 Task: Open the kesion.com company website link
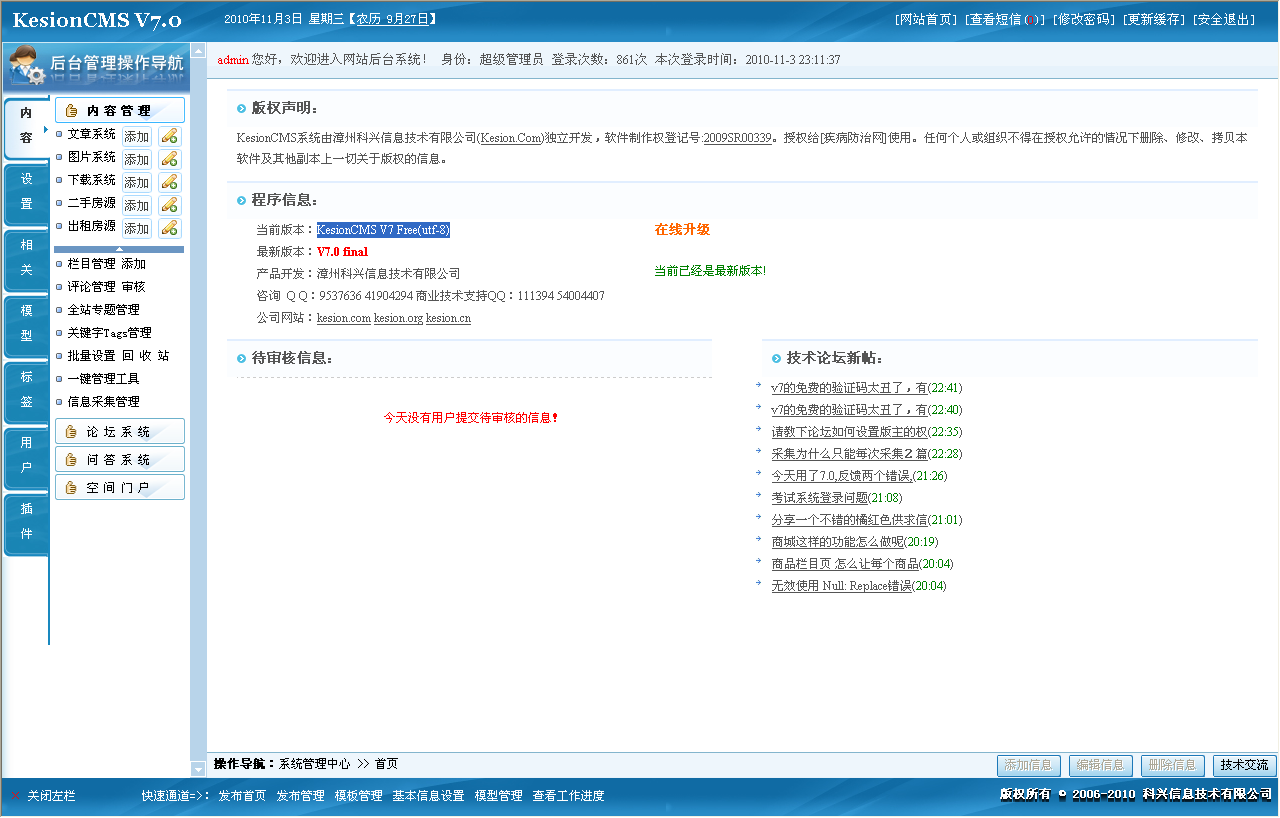344,319
